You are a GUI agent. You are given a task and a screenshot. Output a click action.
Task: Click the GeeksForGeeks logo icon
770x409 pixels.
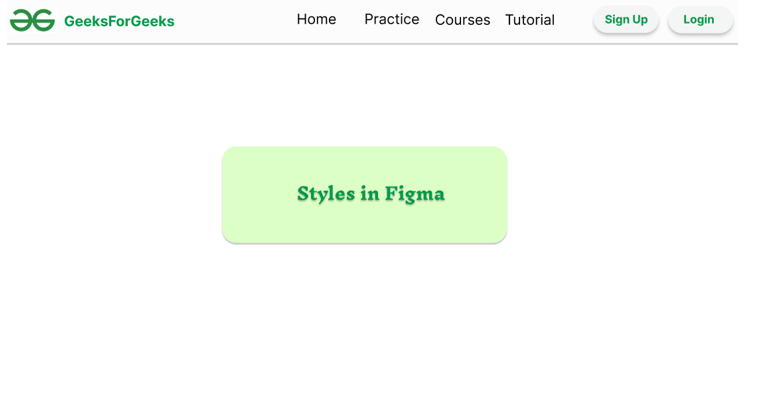click(32, 20)
